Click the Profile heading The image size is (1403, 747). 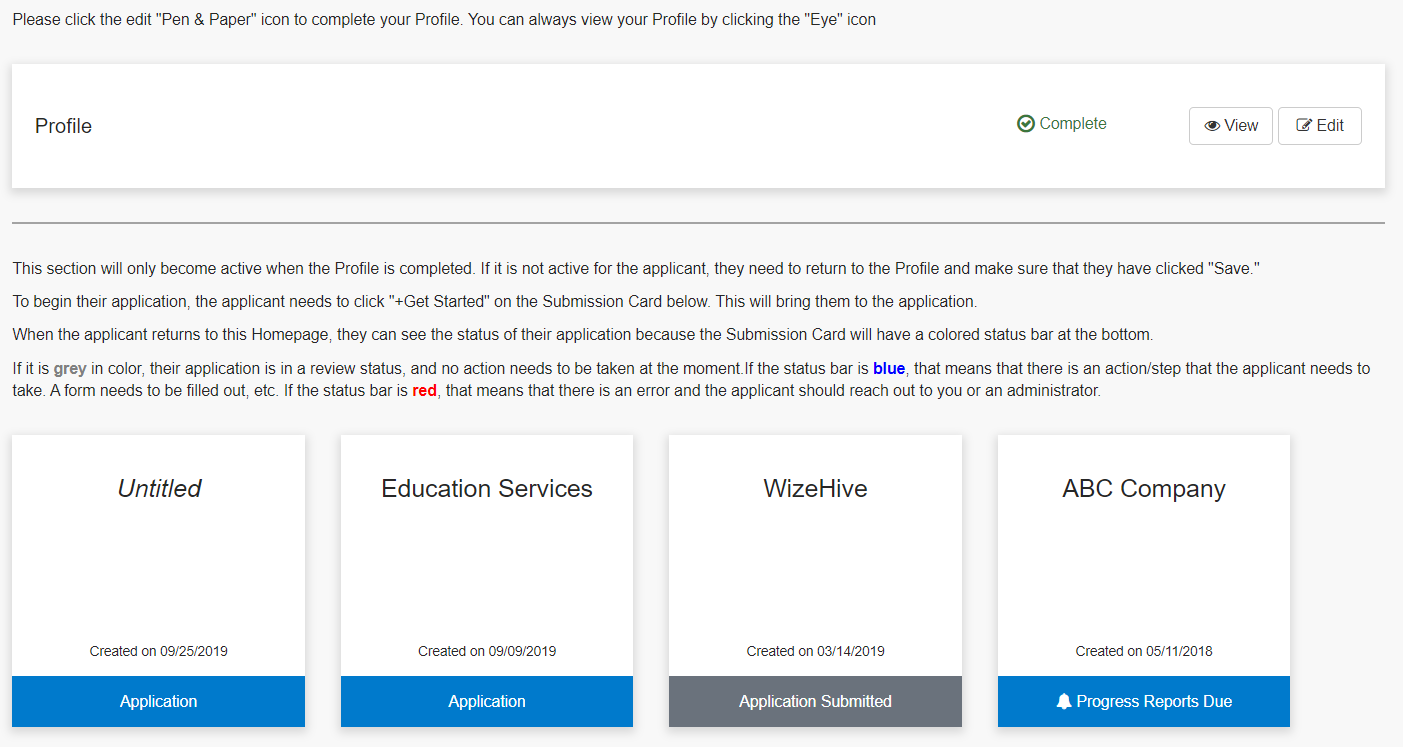63,126
